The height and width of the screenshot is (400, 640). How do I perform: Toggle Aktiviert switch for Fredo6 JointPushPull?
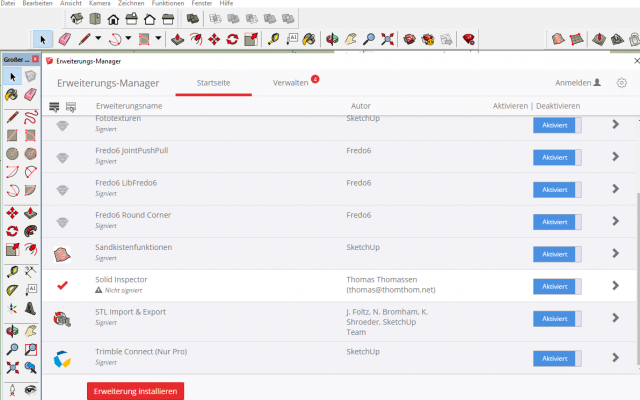[x=556, y=157]
